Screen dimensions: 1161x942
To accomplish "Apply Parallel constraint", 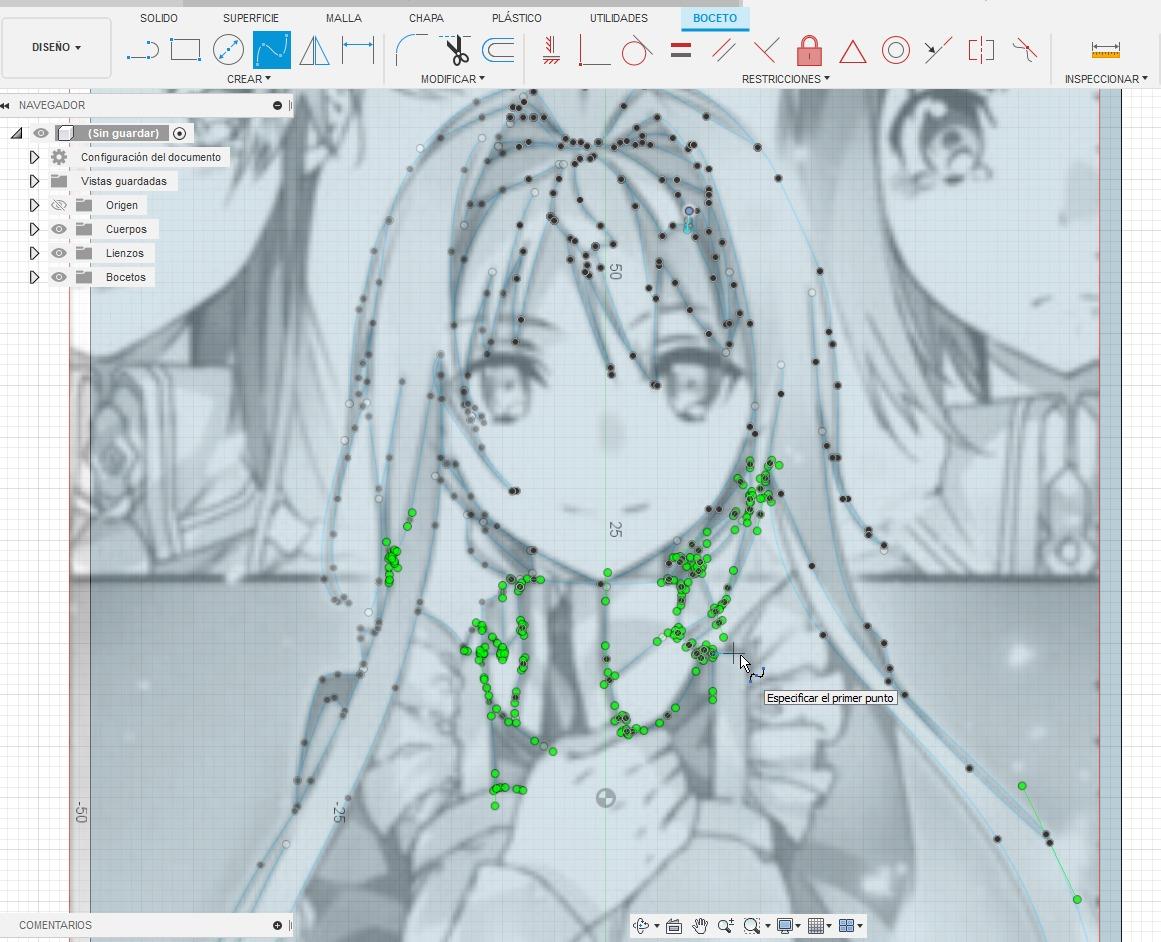I will pyautogui.click(x=723, y=50).
